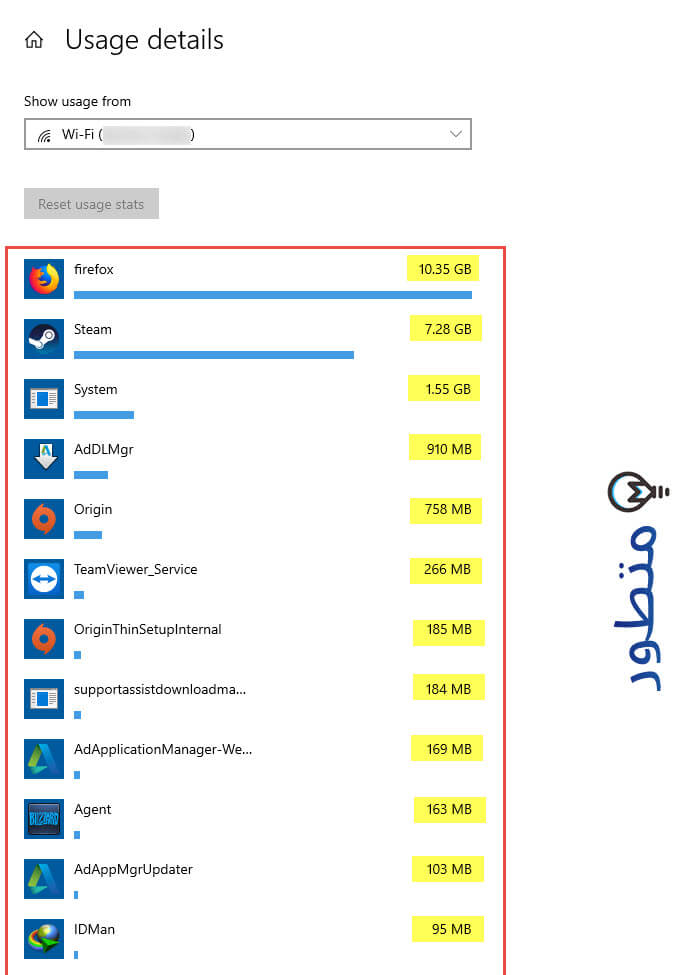Viewport: 689px width, 975px height.
Task: Click the 103 MB usage value
Action: pos(448,869)
